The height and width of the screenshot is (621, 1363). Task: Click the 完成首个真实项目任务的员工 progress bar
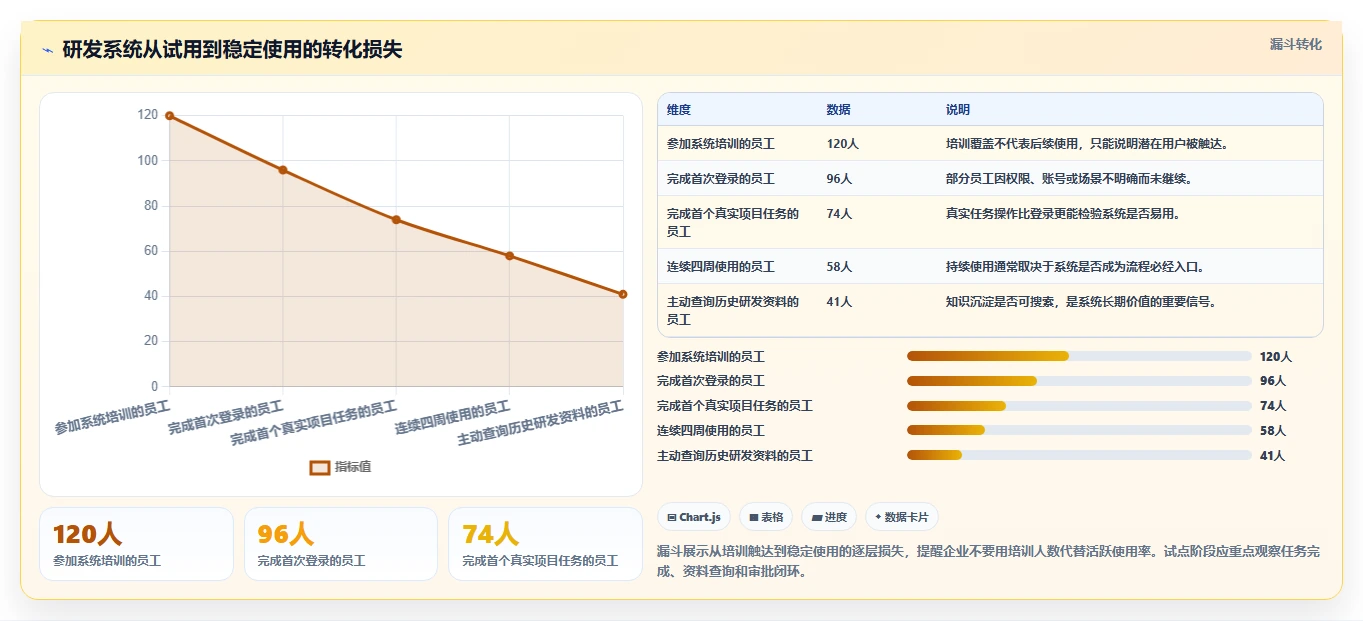[x=1079, y=406]
